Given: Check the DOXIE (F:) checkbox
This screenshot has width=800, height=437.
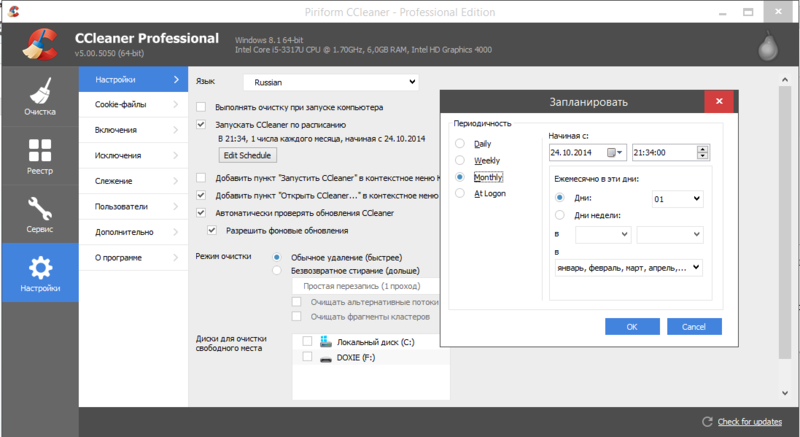Looking at the screenshot, I should [307, 357].
